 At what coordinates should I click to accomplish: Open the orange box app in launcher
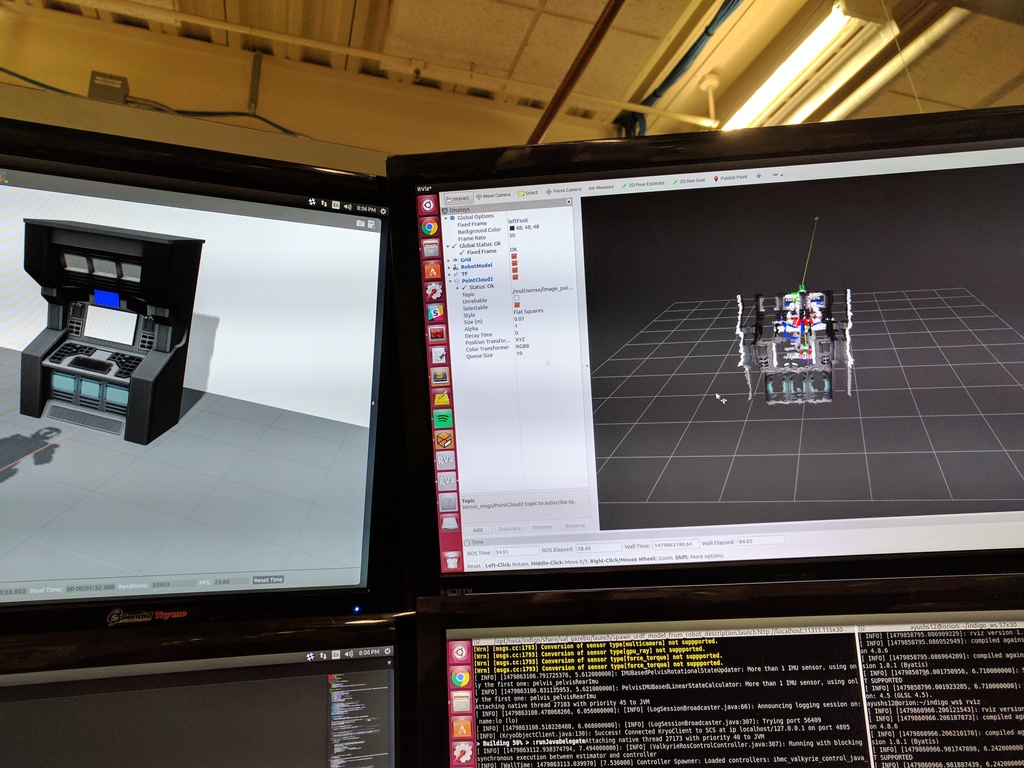tap(443, 440)
